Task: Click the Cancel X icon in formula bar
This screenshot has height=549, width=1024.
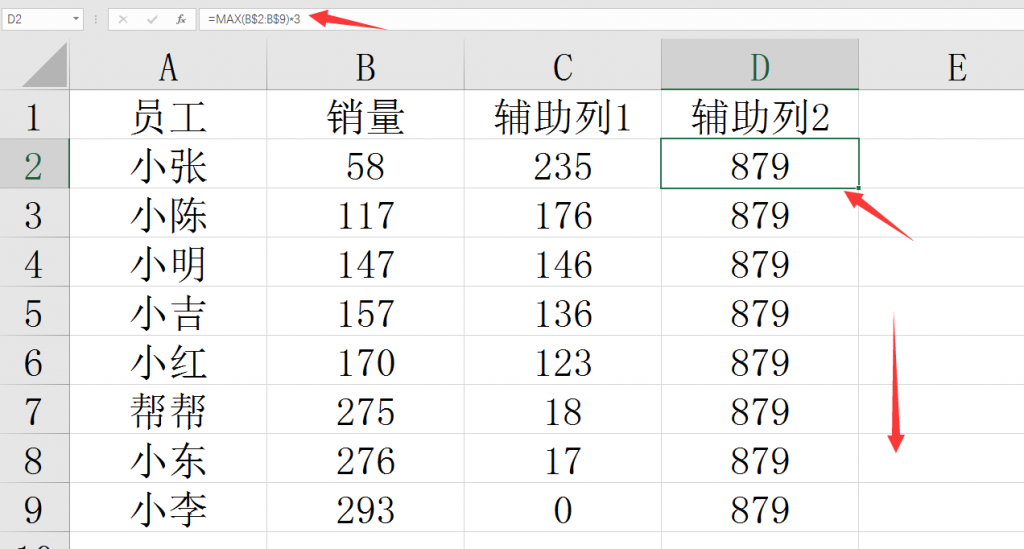Action: [123, 19]
